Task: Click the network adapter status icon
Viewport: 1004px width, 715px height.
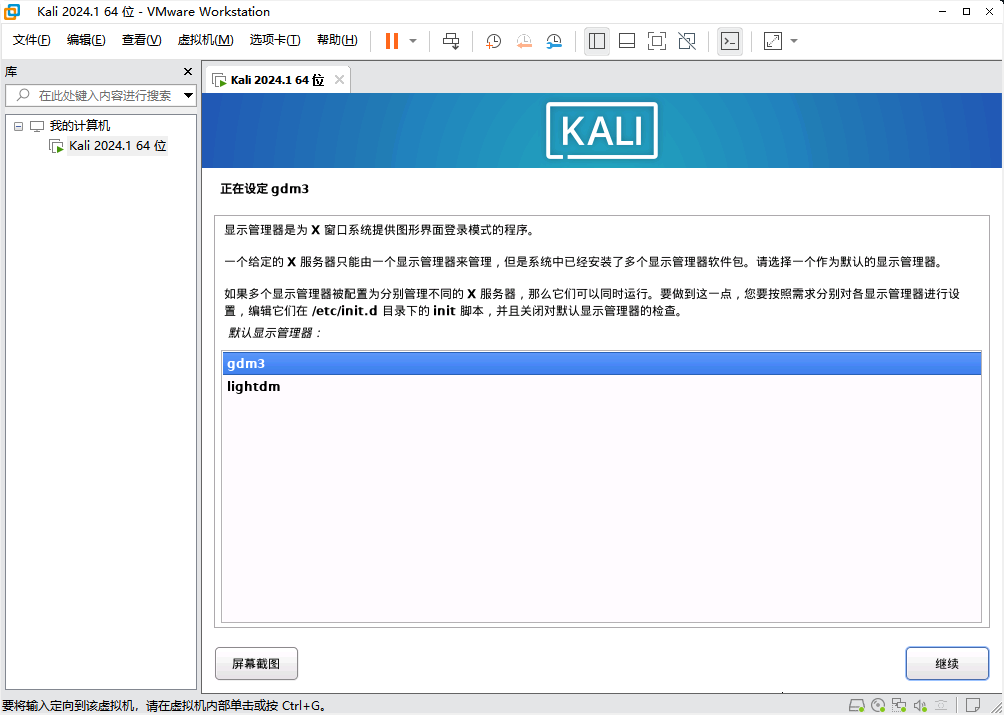Action: pyautogui.click(x=899, y=705)
